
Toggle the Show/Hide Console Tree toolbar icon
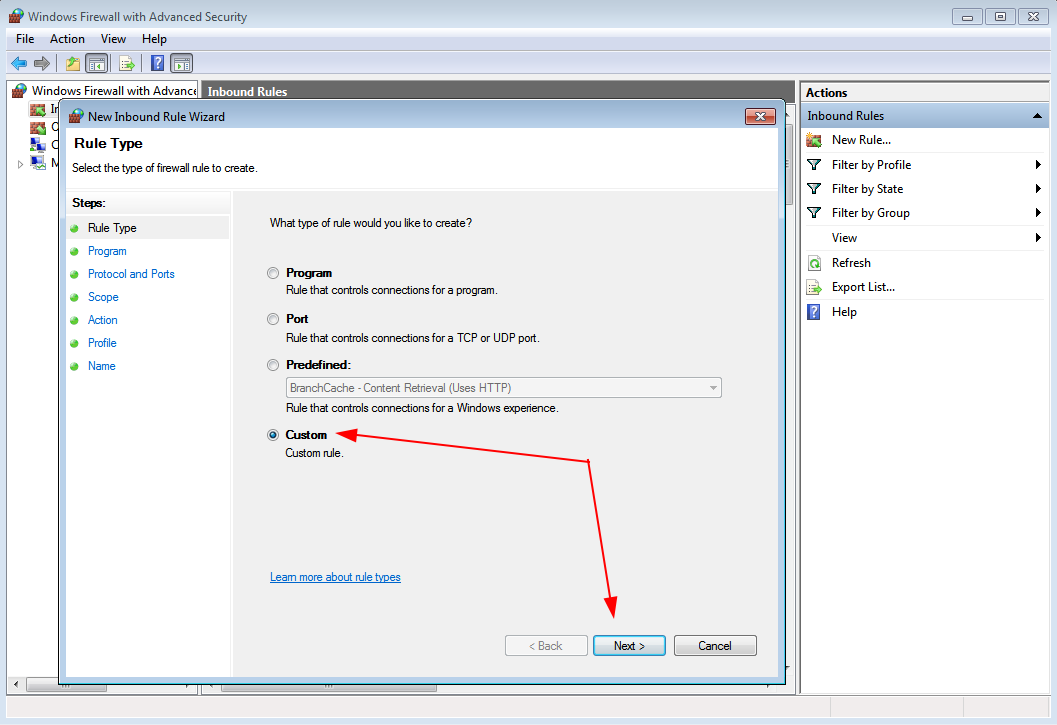tap(97, 64)
